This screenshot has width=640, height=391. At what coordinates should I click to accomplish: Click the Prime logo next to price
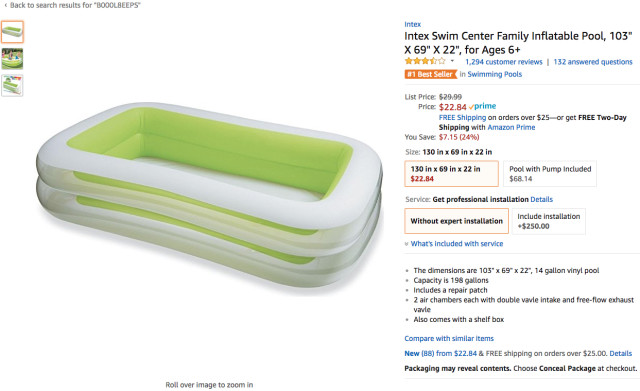point(482,107)
